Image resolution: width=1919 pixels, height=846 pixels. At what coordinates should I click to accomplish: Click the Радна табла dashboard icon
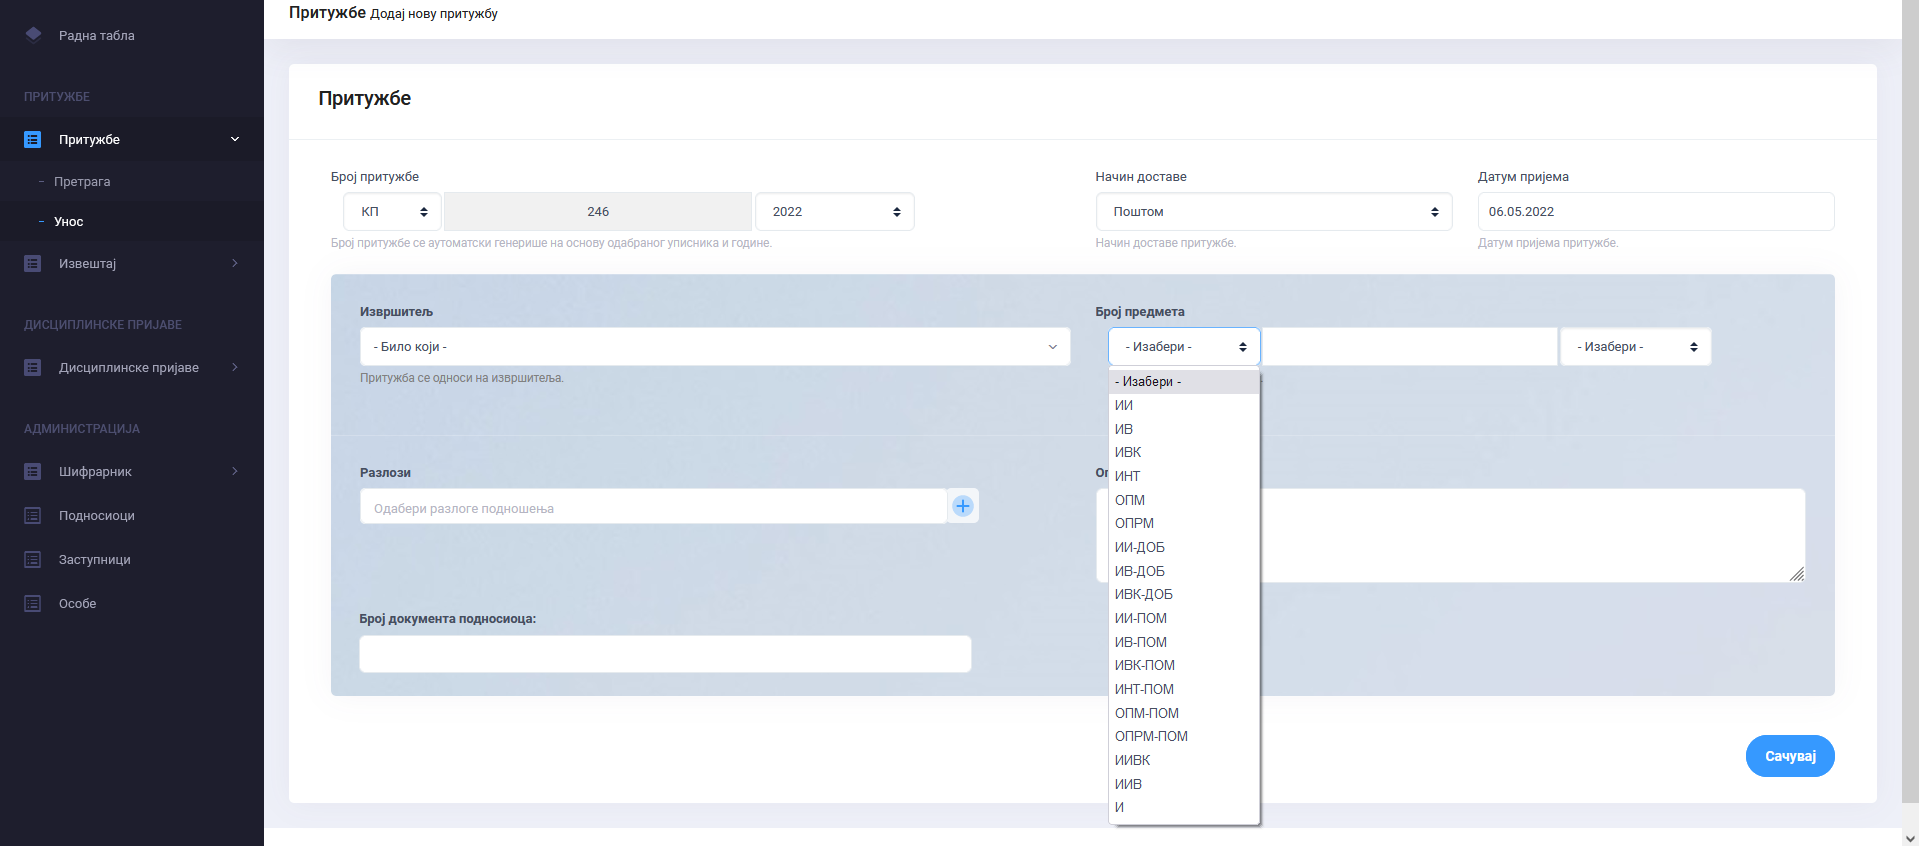(33, 35)
